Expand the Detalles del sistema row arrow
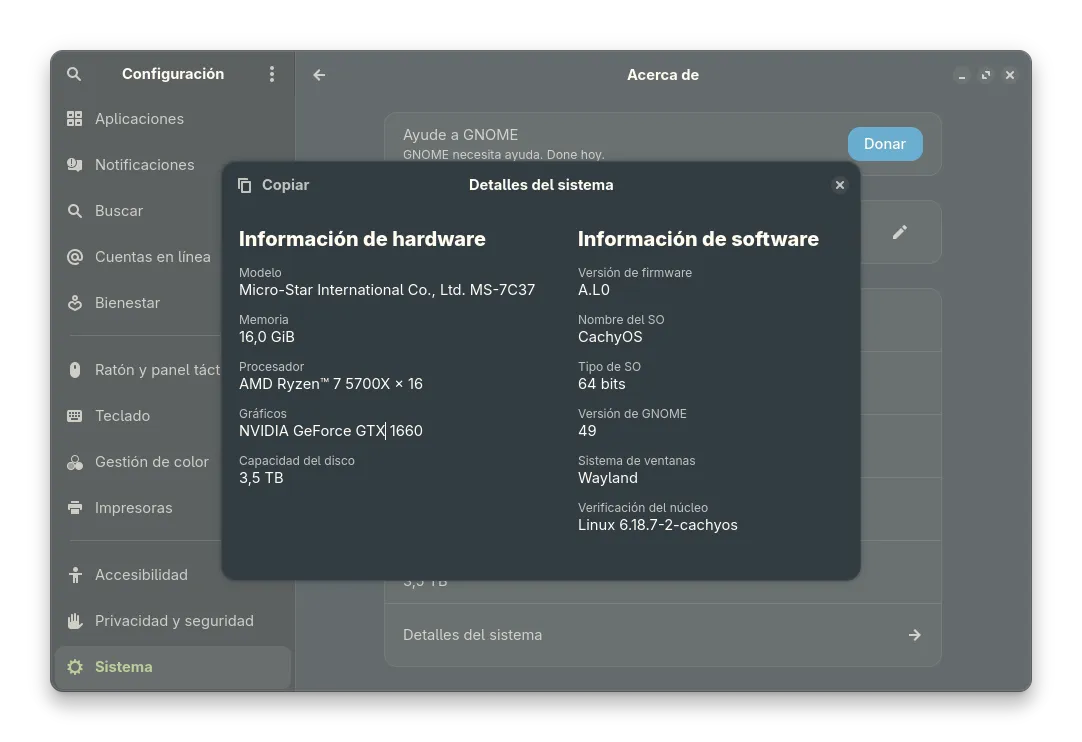This screenshot has width=1082, height=742. (914, 635)
